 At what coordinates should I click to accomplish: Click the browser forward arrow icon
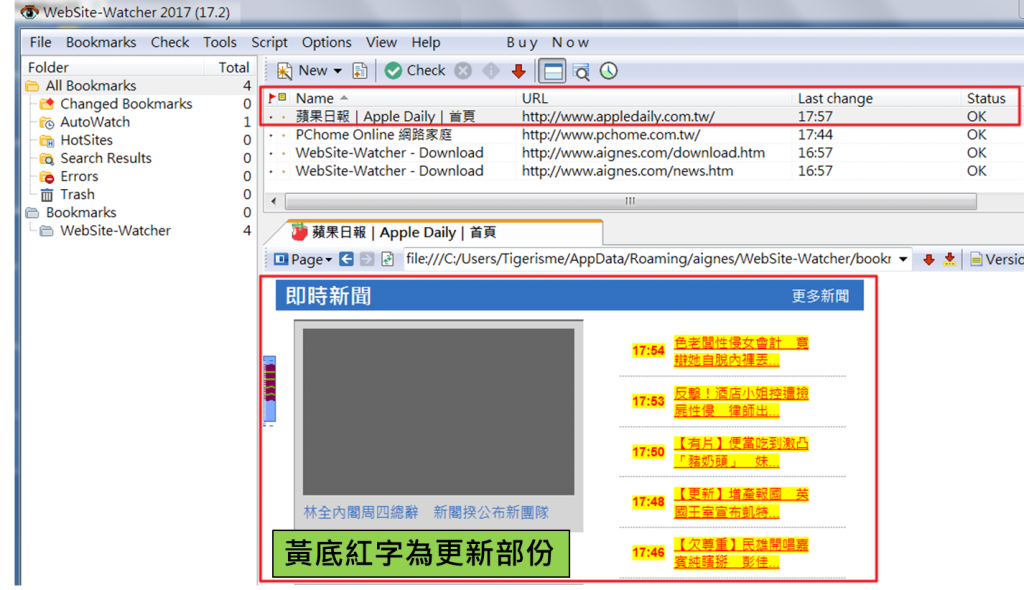point(367,259)
